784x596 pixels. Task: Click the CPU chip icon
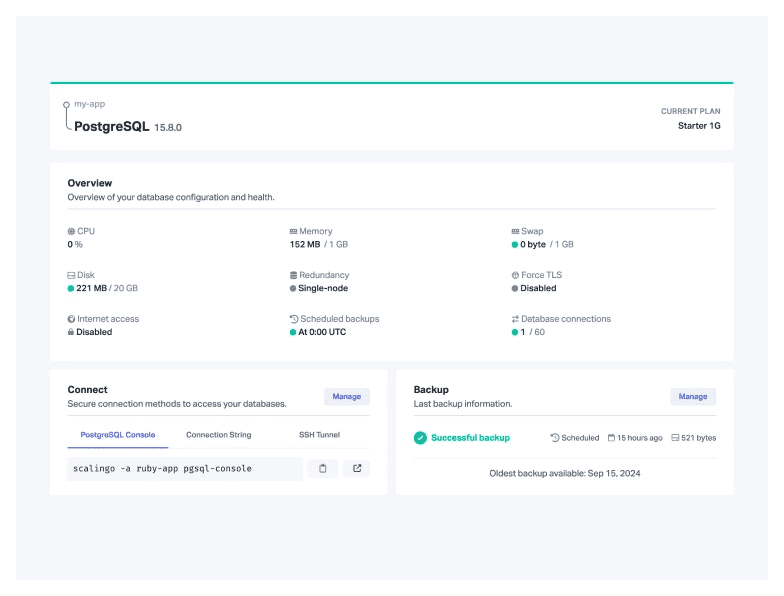pyautogui.click(x=71, y=232)
